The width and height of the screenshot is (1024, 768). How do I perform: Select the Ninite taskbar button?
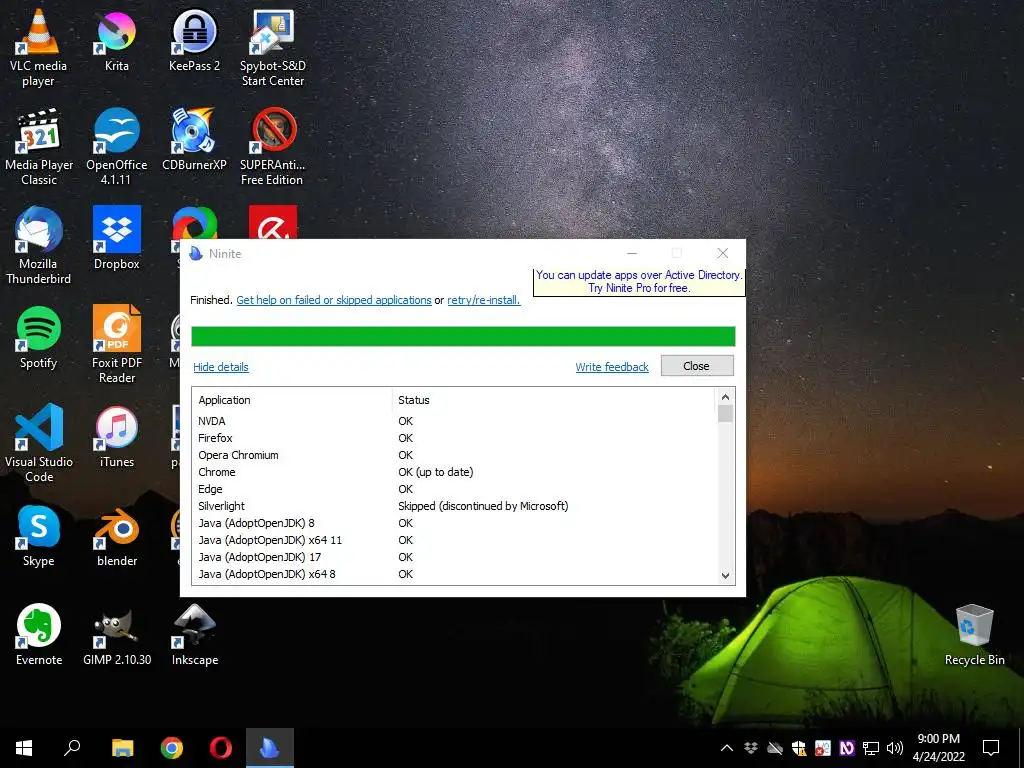pos(270,748)
